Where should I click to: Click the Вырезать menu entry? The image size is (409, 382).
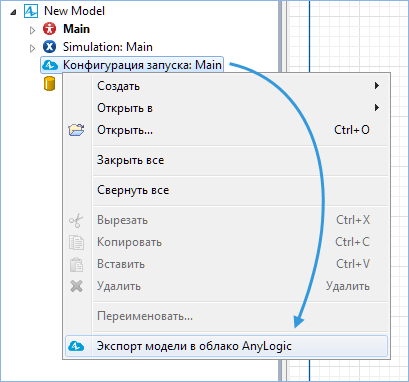226,220
